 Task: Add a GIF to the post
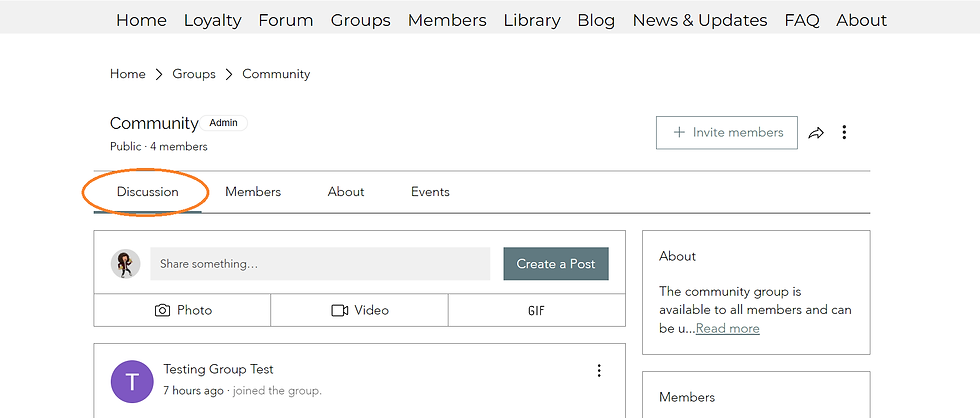tap(536, 311)
